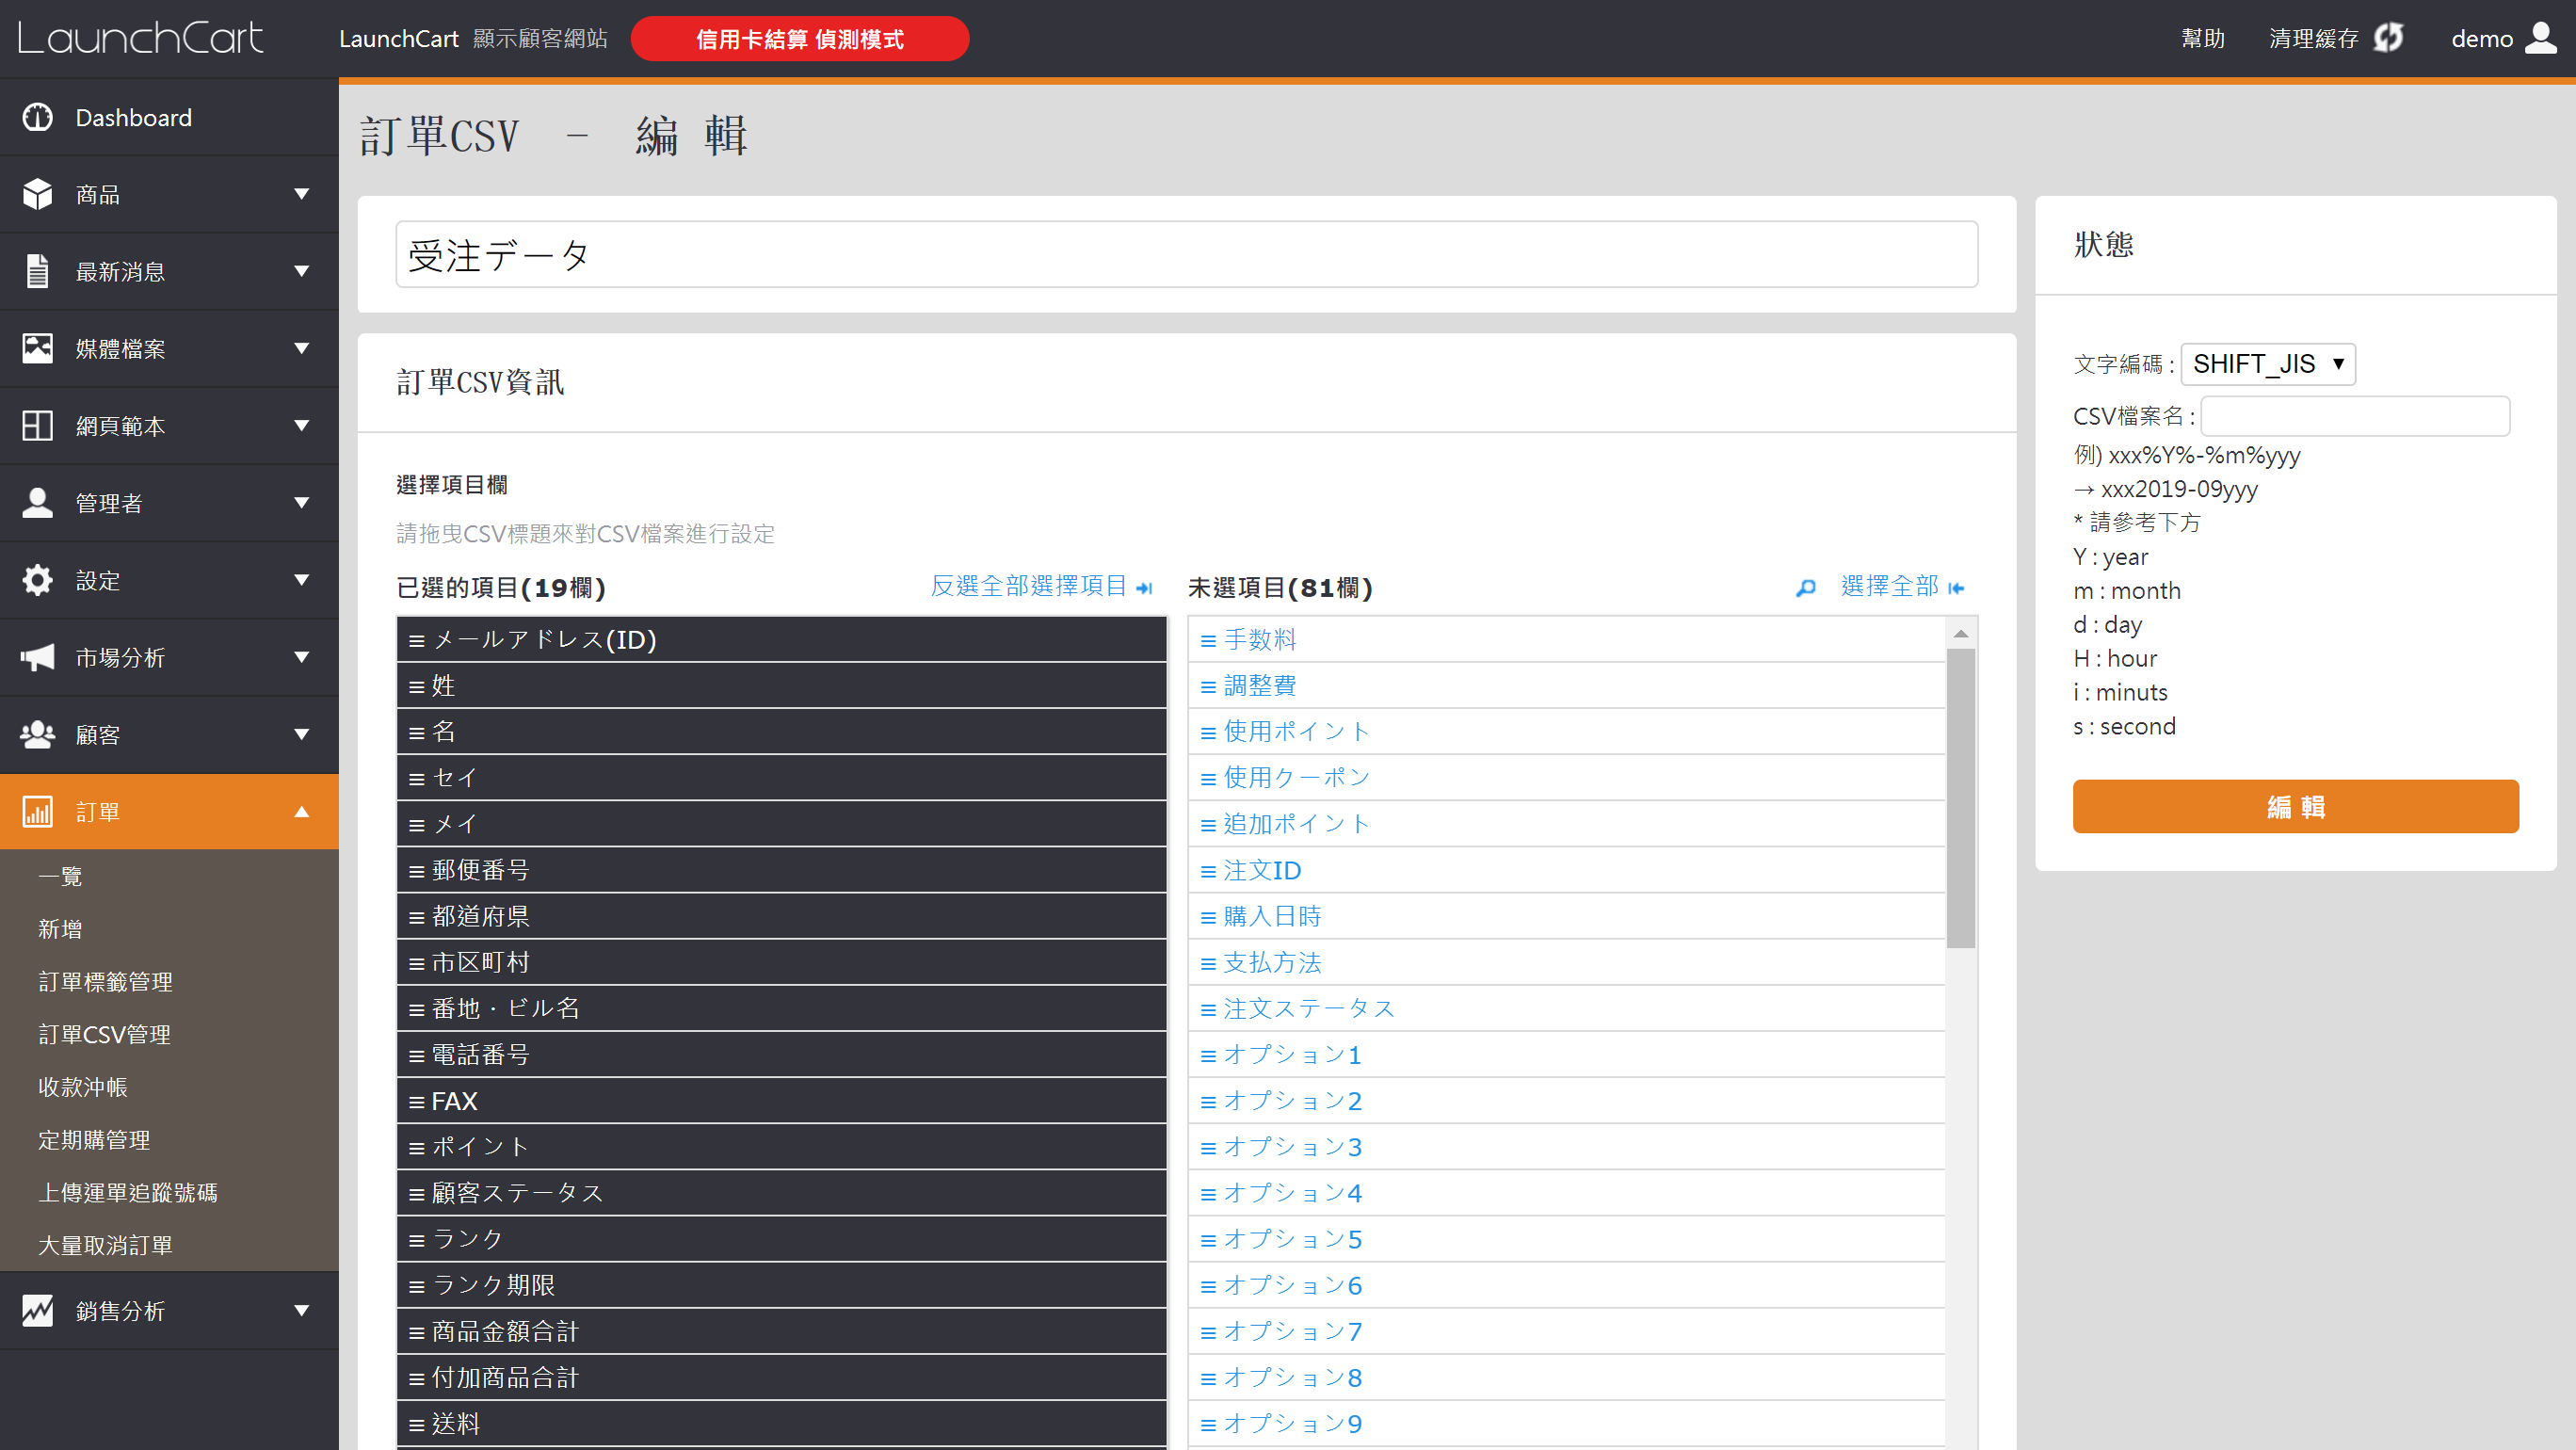Click the Dashboard gauge icon
This screenshot has width=2576, height=1450.
38,118
